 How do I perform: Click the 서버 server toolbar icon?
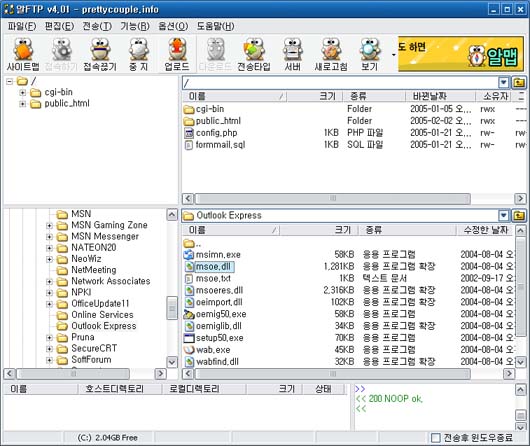292,54
